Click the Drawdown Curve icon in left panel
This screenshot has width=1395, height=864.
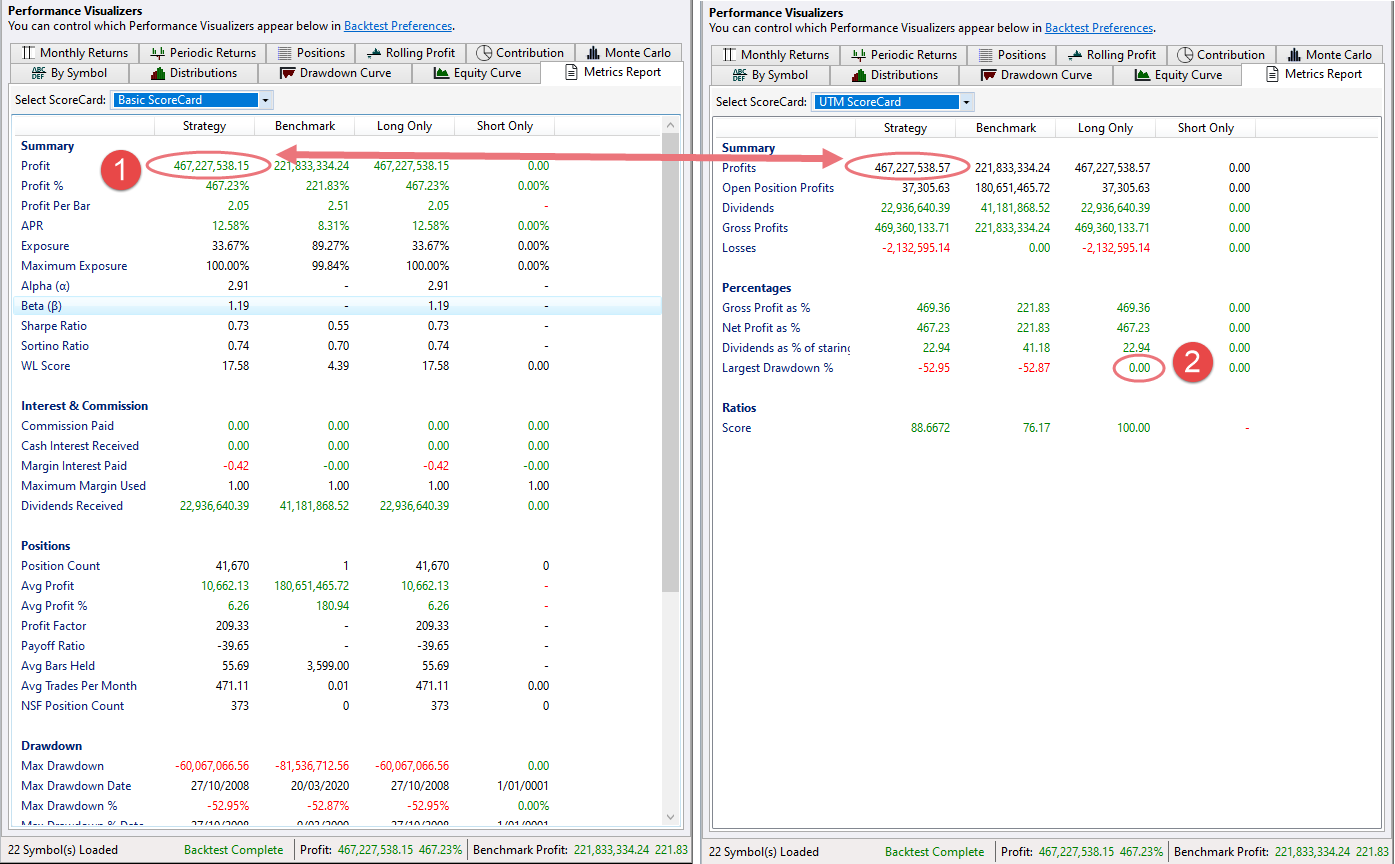[288, 73]
